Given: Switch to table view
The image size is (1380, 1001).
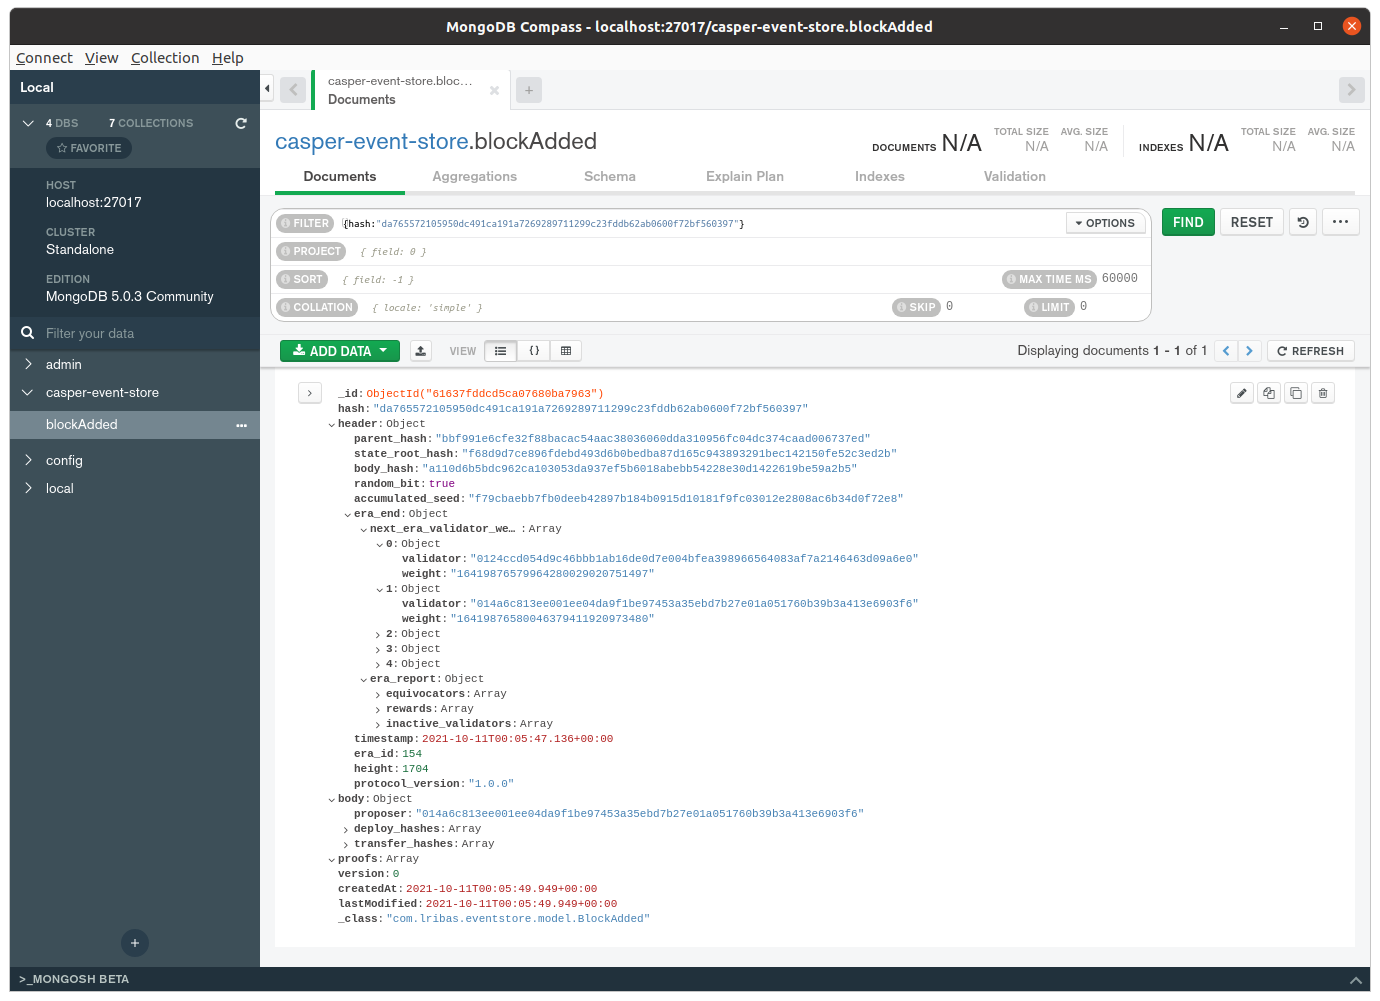Looking at the screenshot, I should click(566, 351).
